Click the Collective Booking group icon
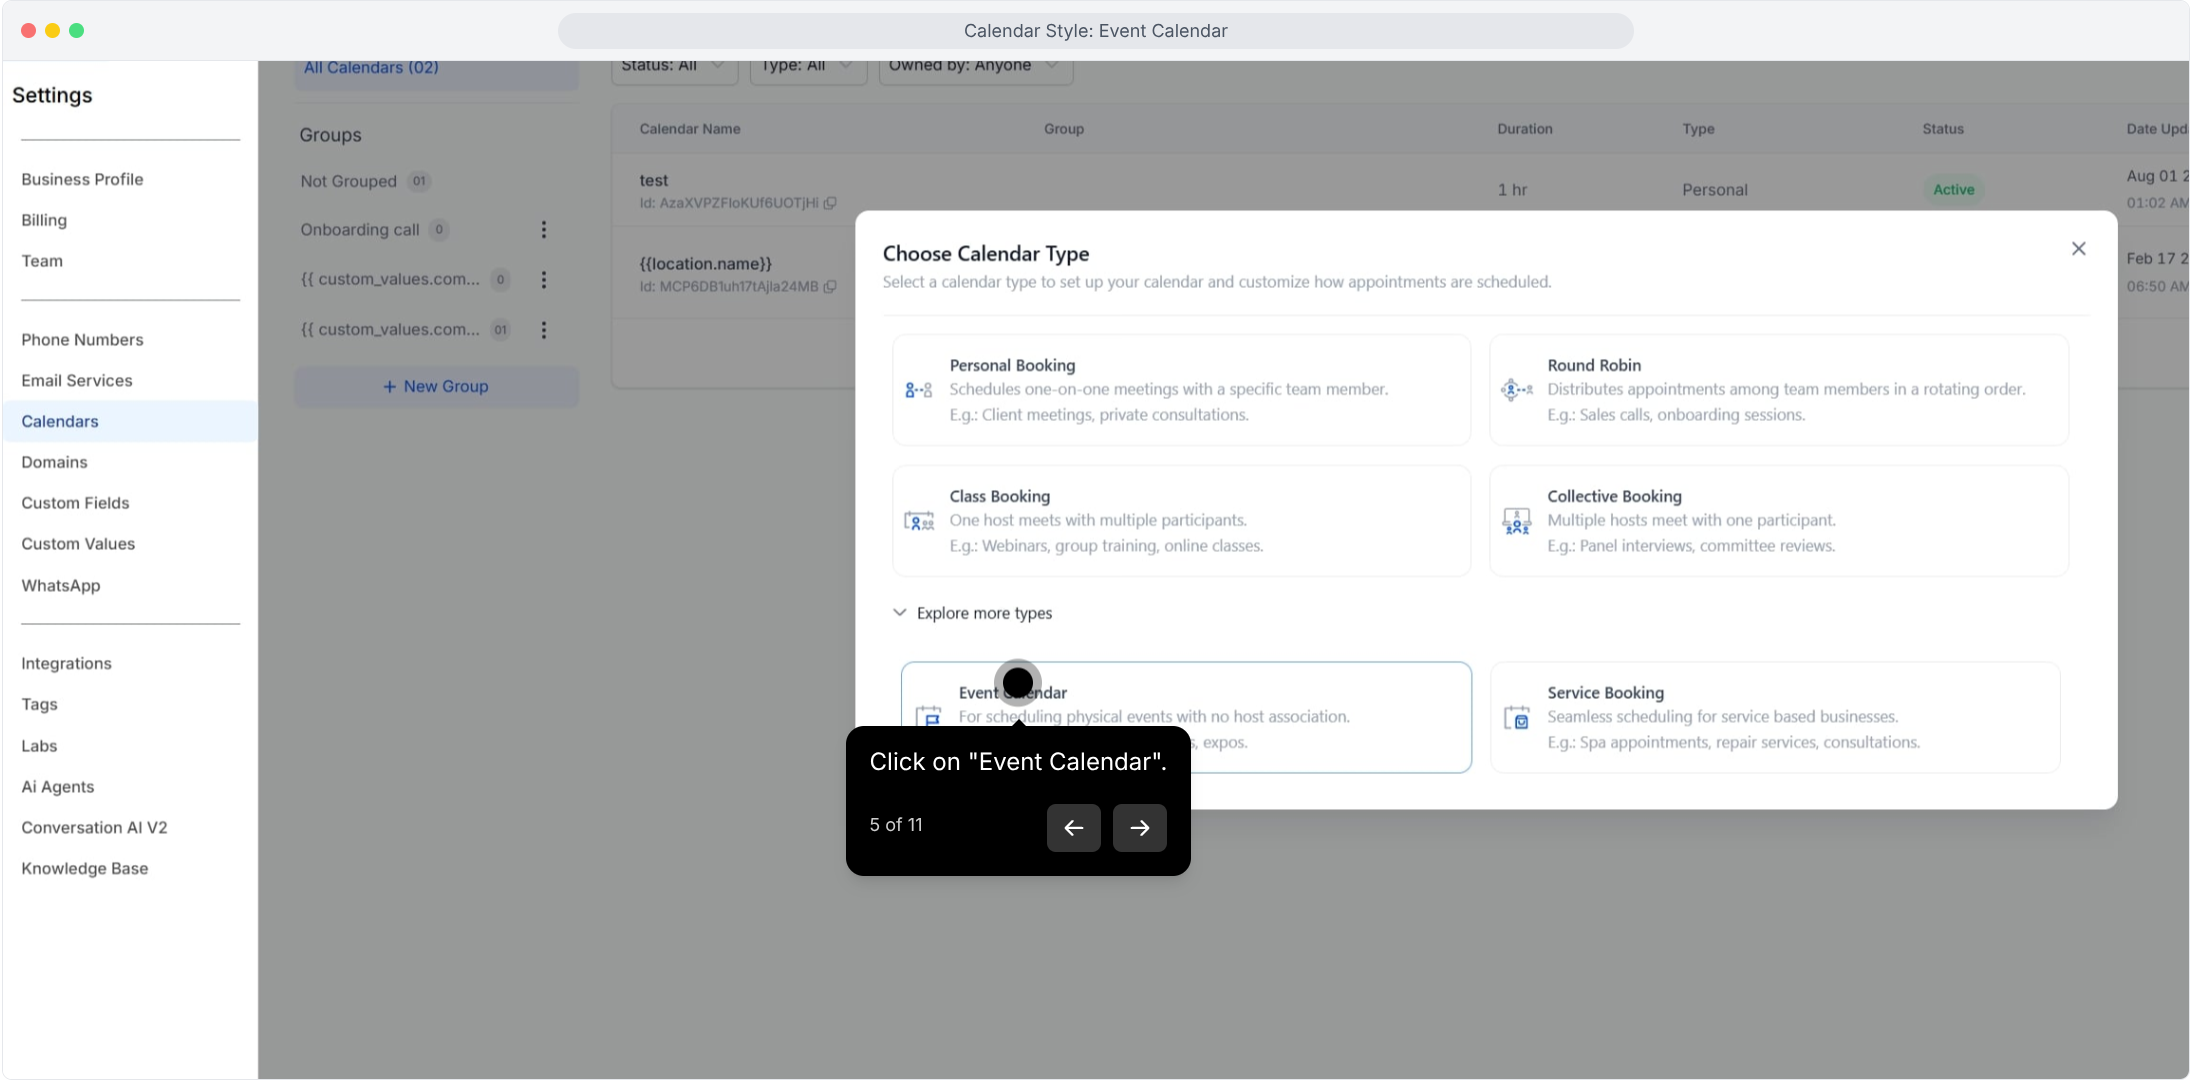Screen dimensions: 2192x1080 tap(1516, 521)
